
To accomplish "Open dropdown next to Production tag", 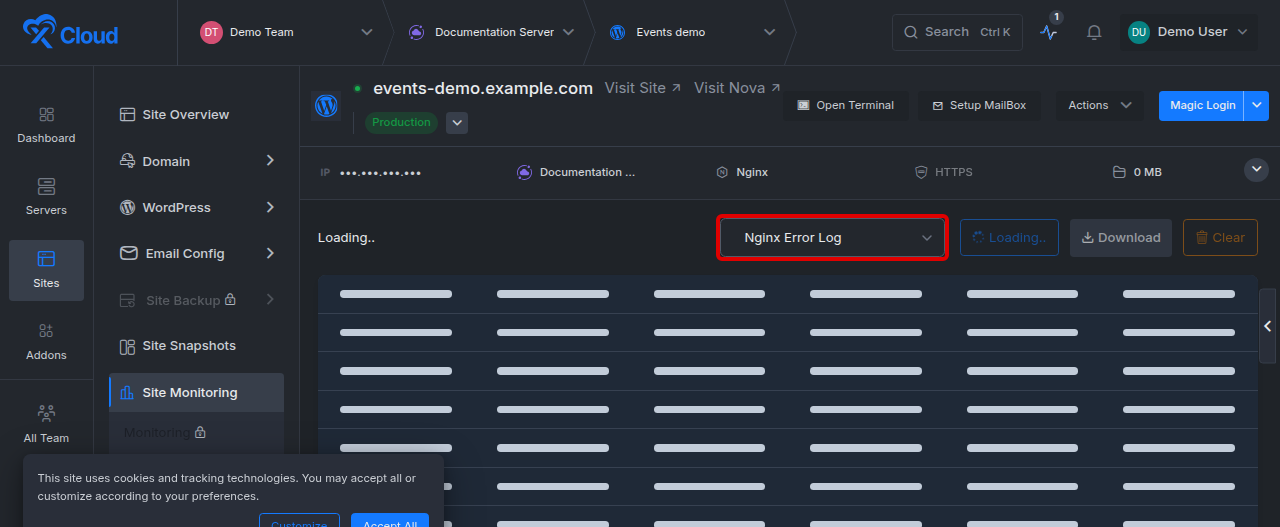I will coord(456,123).
